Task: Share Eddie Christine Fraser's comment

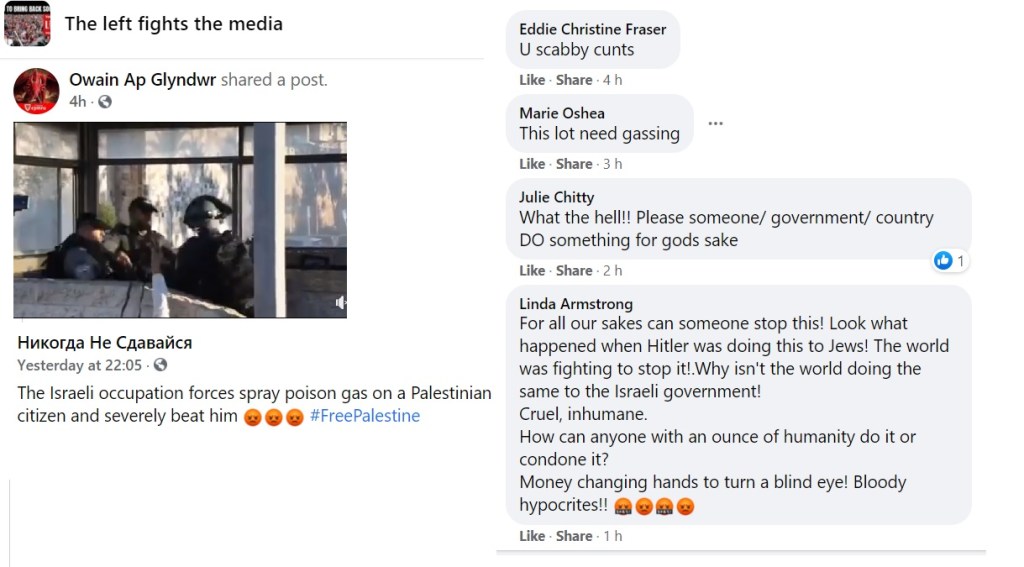Action: click(574, 80)
